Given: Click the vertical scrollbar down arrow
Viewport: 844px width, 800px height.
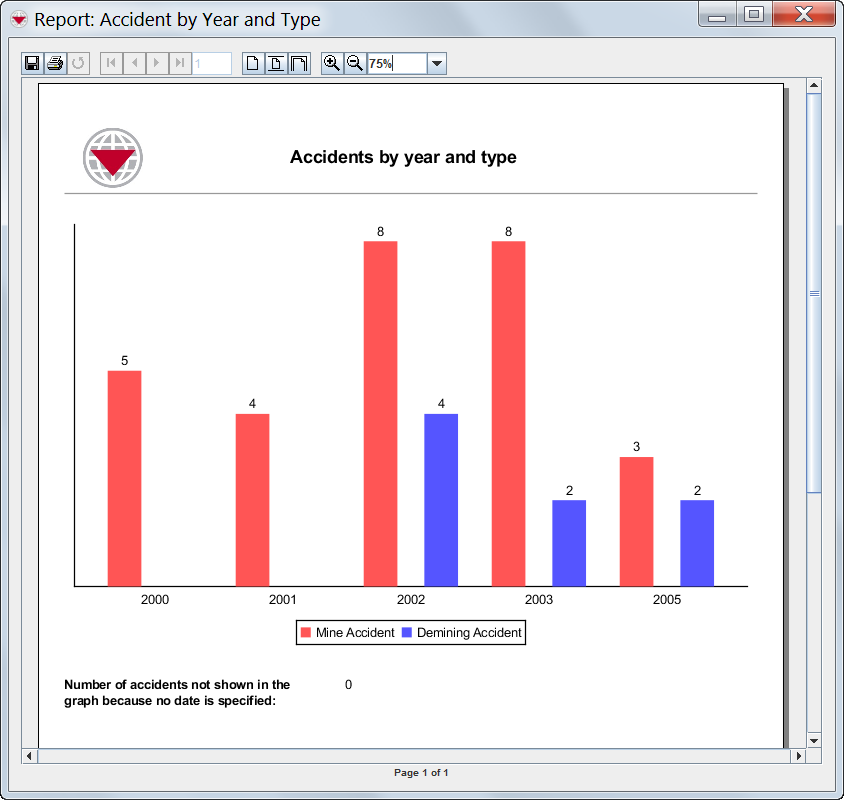Looking at the screenshot, I should (x=813, y=739).
